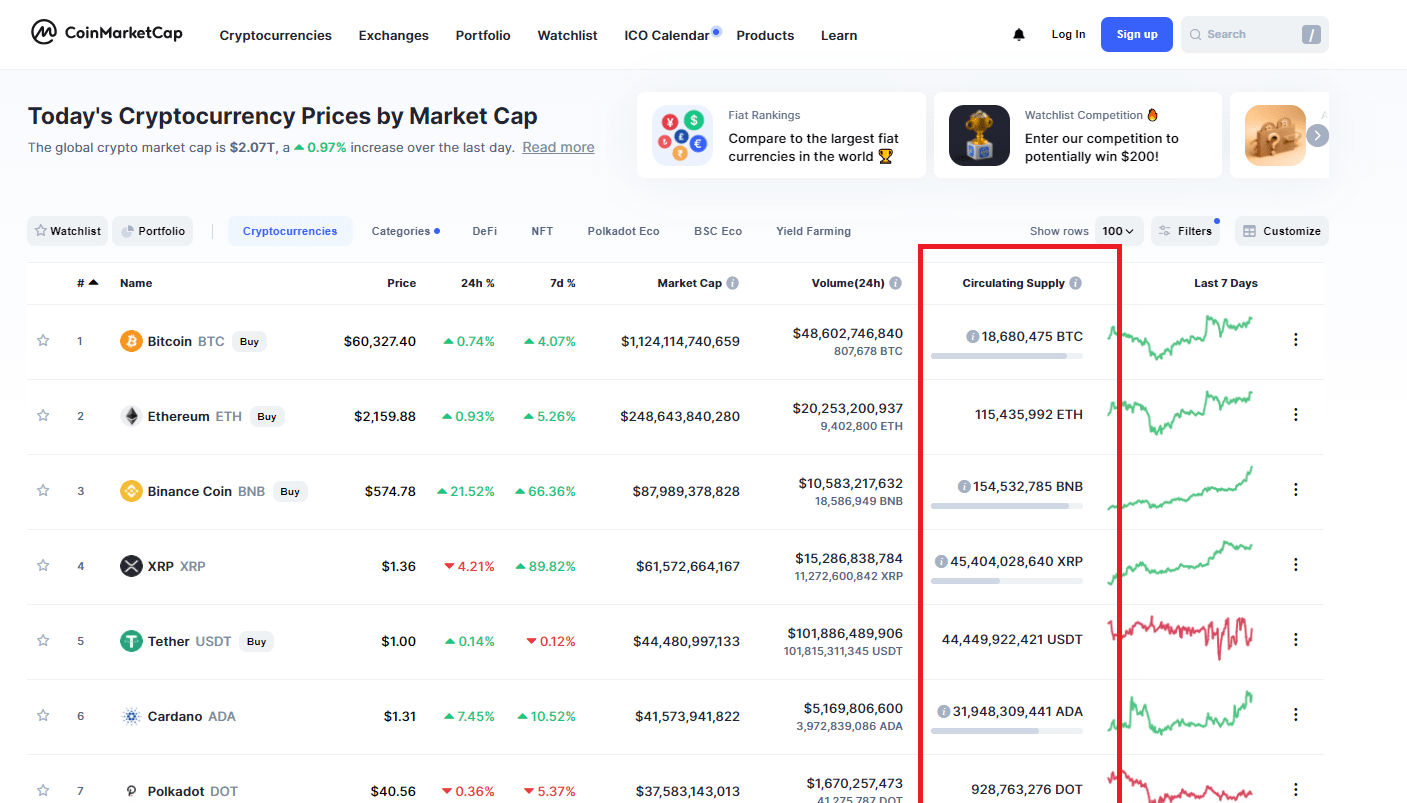Open Ethereum row three-dot menu
Screen dimensions: 1407x803
pos(1295,415)
